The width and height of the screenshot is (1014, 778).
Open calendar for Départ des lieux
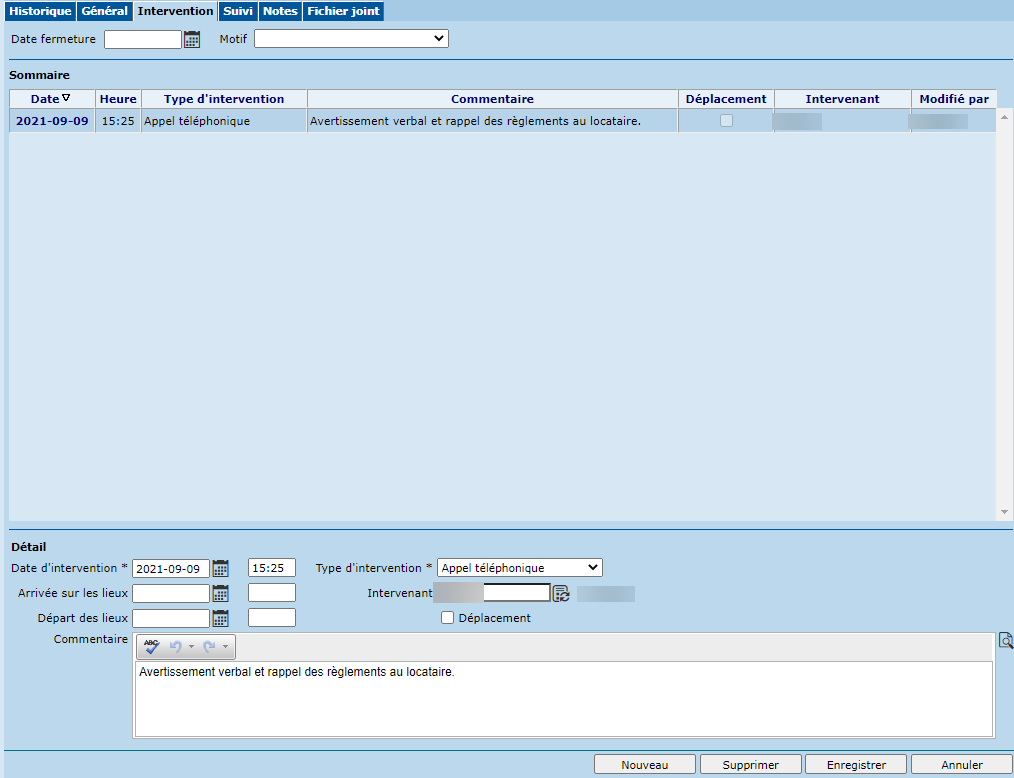pos(221,618)
